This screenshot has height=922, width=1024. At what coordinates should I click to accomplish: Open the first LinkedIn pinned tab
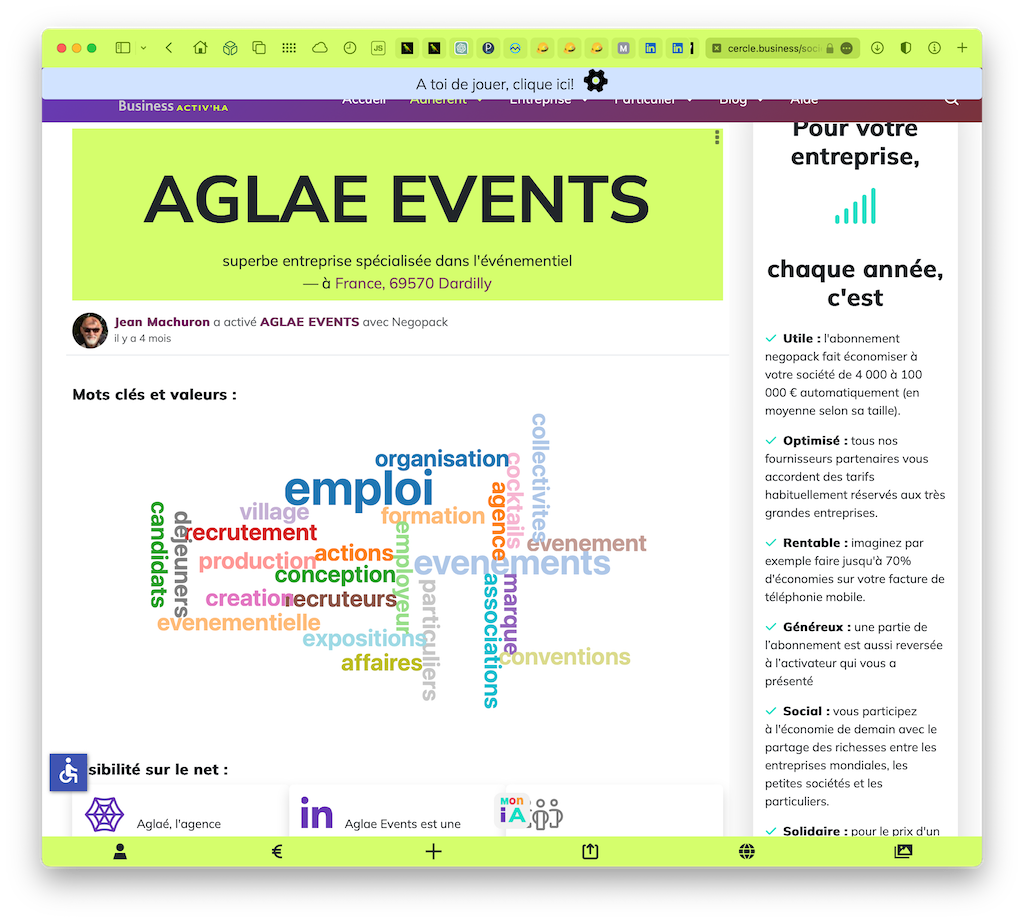650,48
